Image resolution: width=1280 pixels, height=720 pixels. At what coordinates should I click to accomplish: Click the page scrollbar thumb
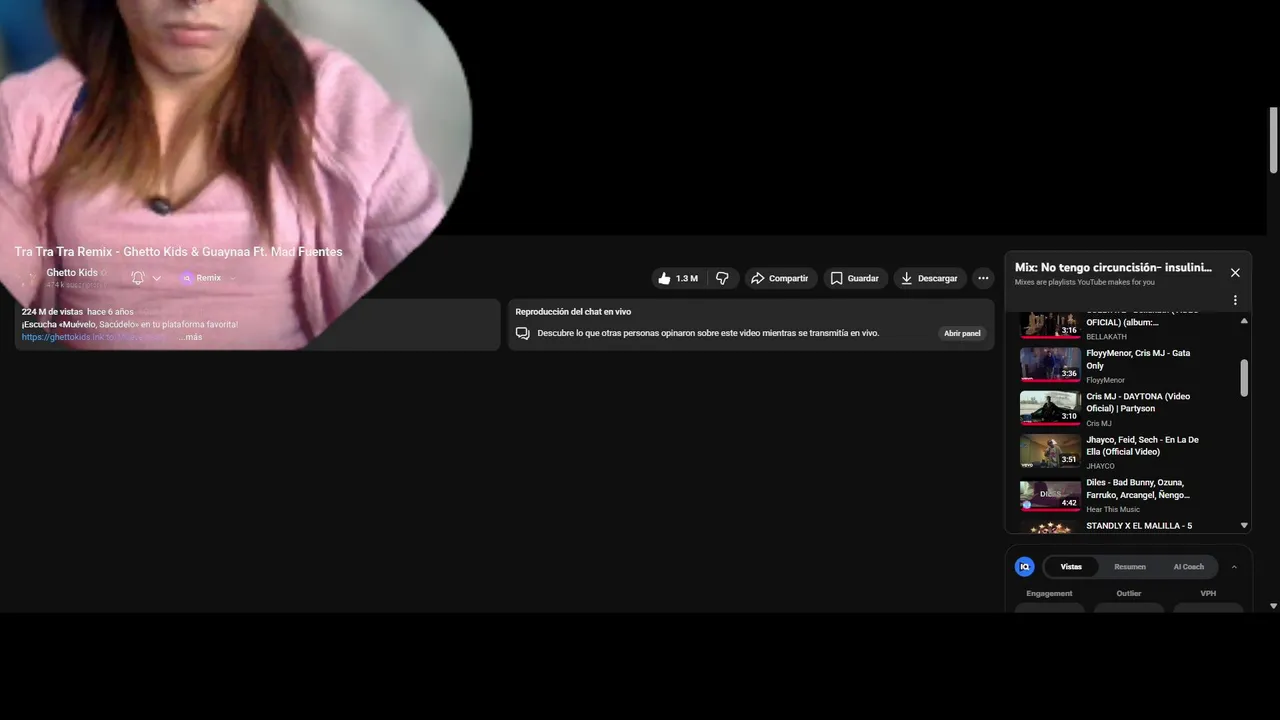pyautogui.click(x=1273, y=140)
